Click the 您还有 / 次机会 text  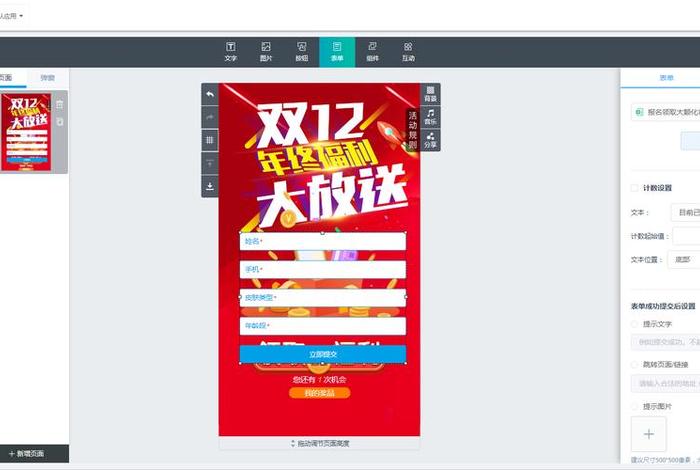[320, 379]
